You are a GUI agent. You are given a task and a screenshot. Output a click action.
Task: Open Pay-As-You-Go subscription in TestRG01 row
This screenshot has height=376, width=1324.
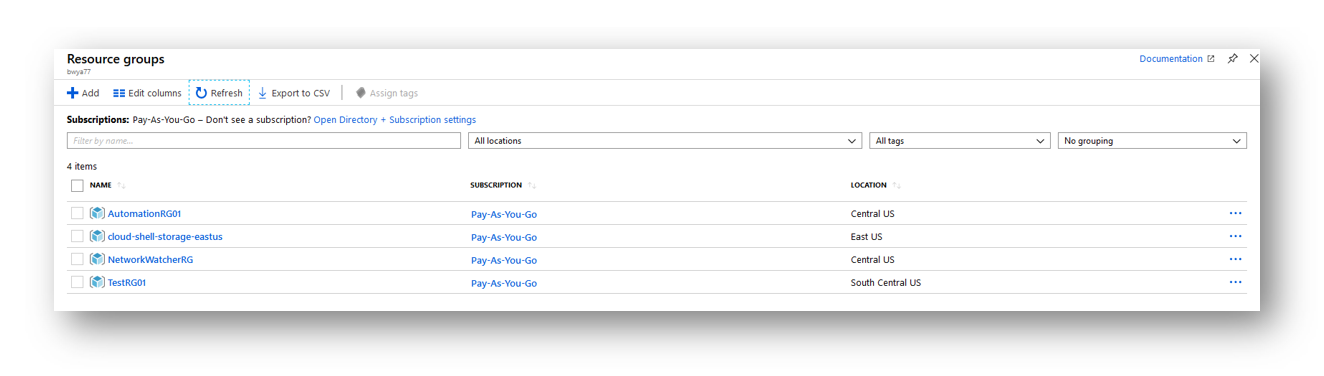504,283
